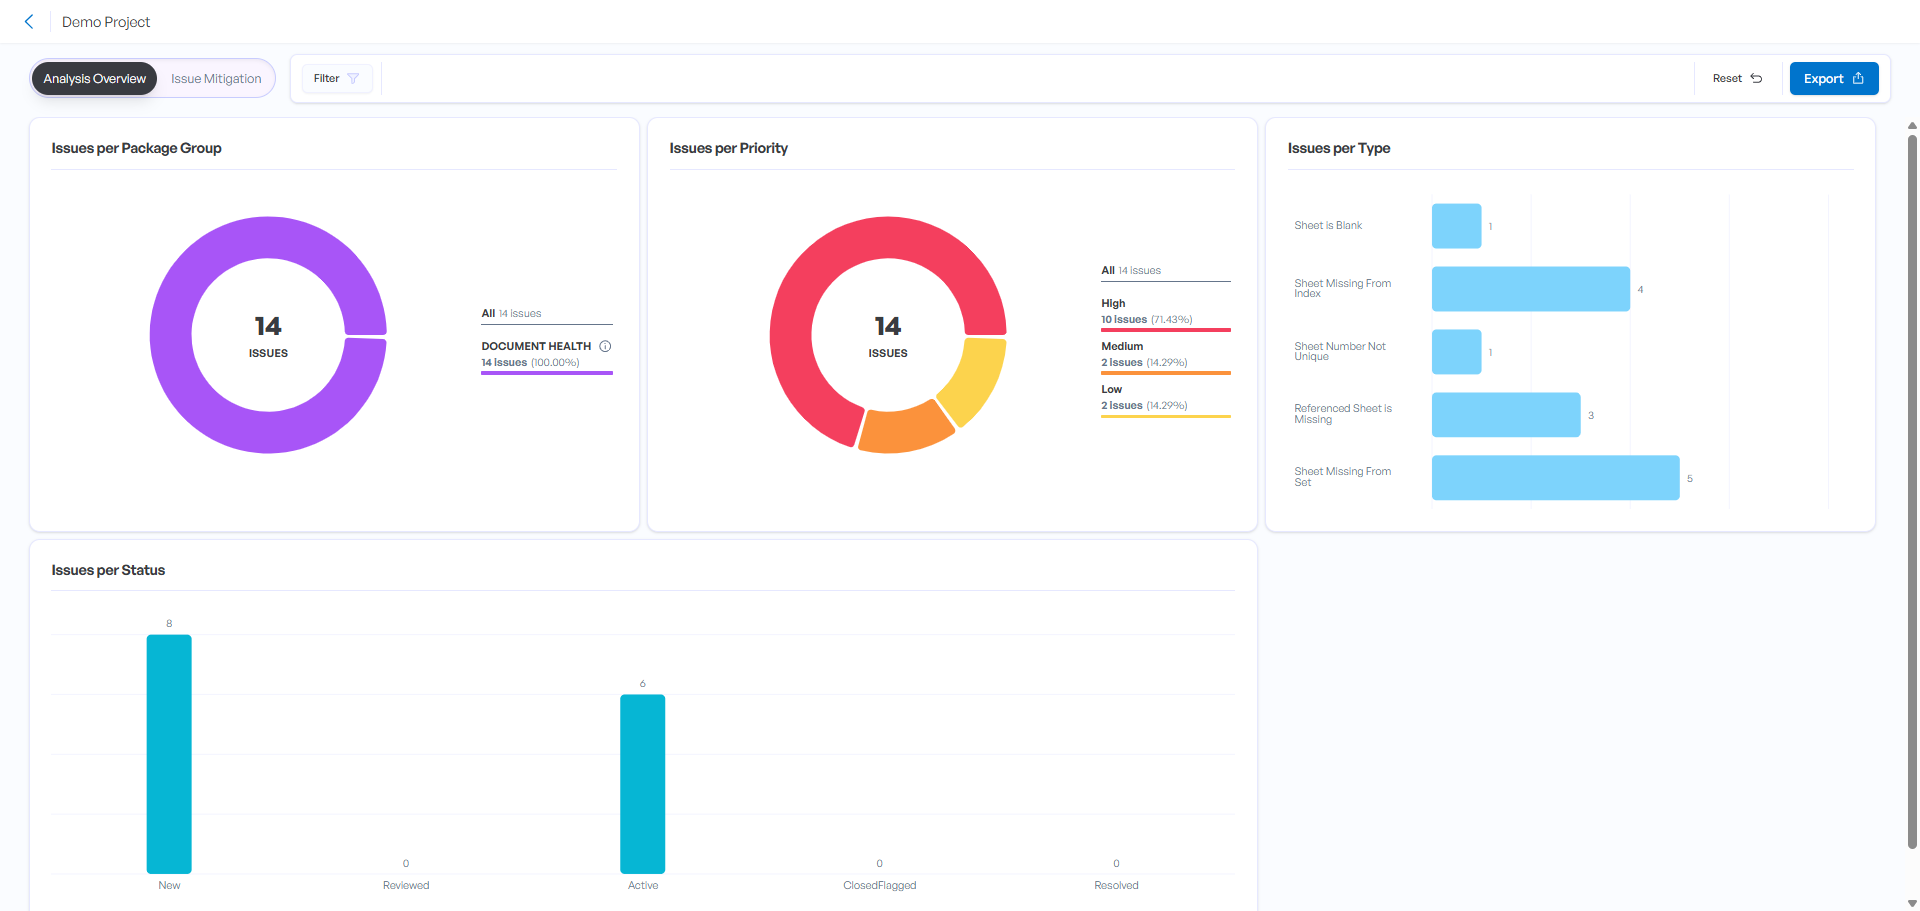
Task: Open the Filter dropdown
Action: (336, 78)
